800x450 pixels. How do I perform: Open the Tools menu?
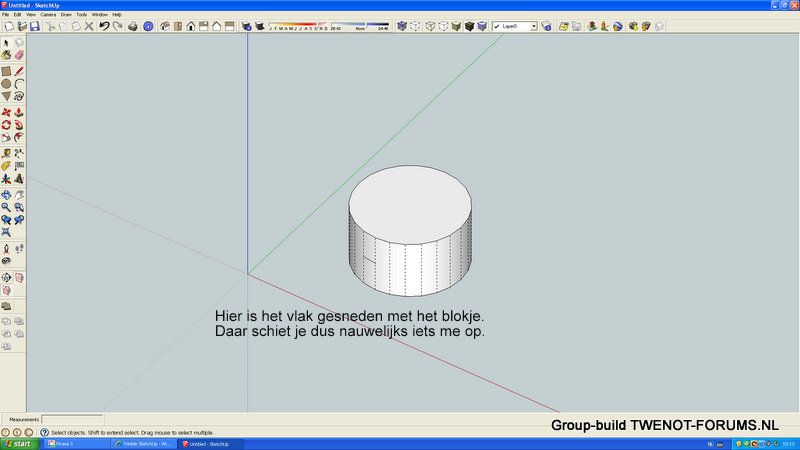coord(81,15)
